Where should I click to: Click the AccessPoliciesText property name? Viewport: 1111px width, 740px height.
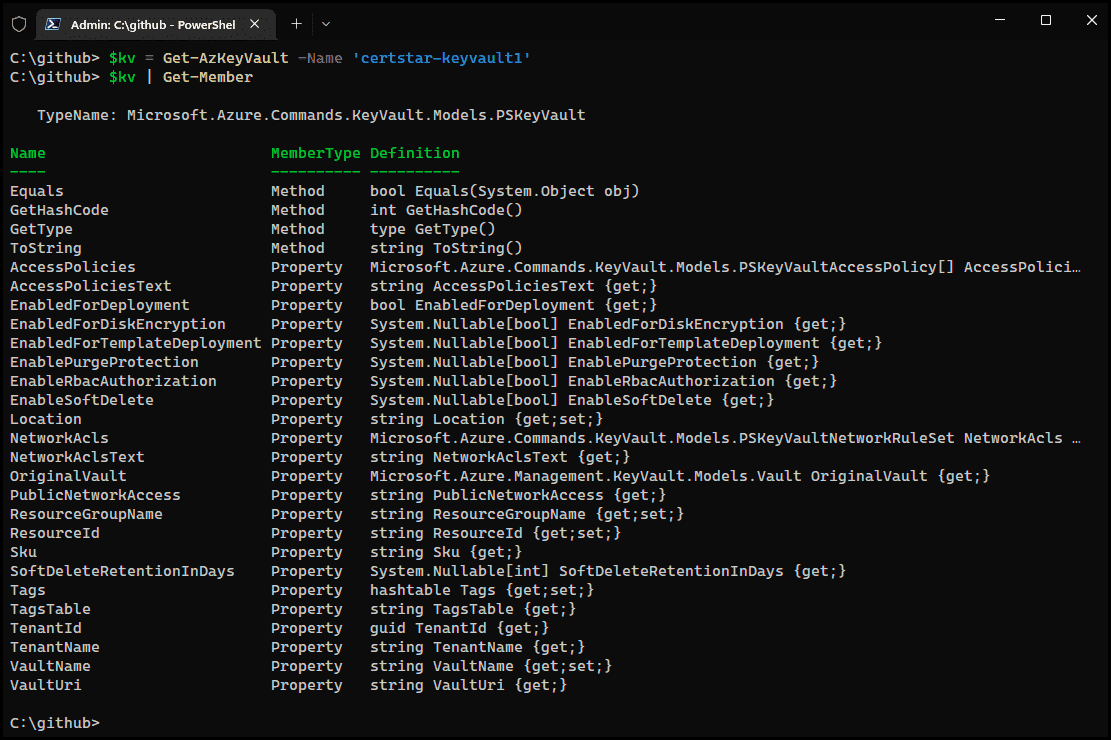pos(91,286)
